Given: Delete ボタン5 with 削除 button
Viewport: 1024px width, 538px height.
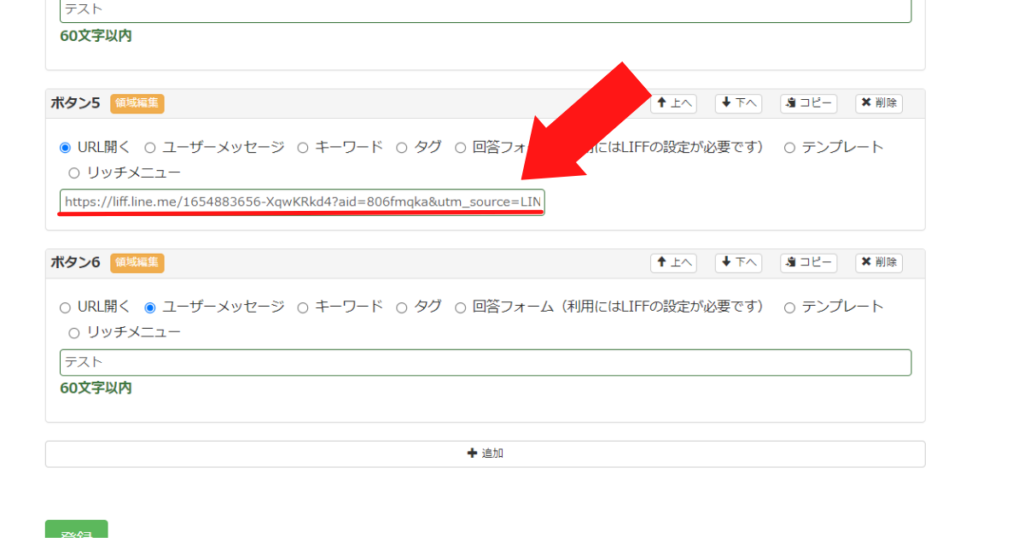Looking at the screenshot, I should (879, 103).
